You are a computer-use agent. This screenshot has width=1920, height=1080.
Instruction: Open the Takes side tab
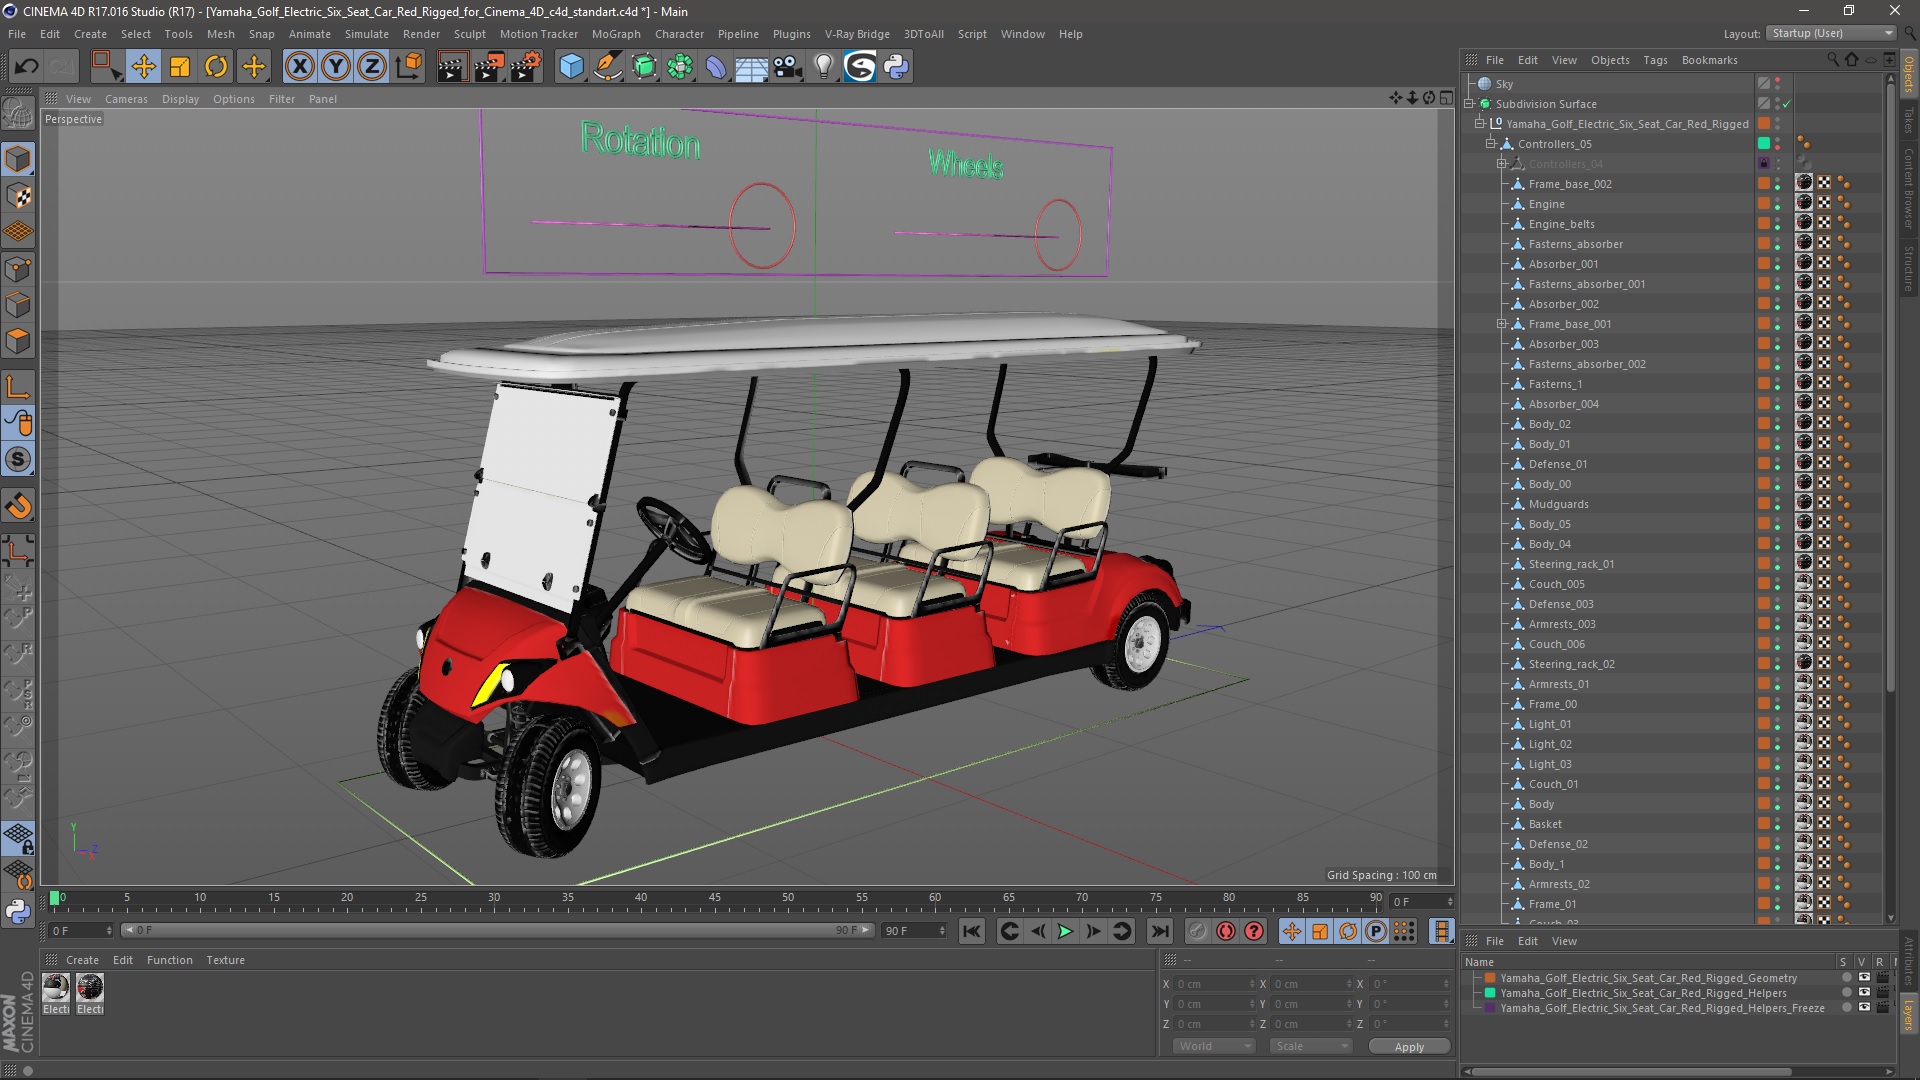click(1909, 120)
